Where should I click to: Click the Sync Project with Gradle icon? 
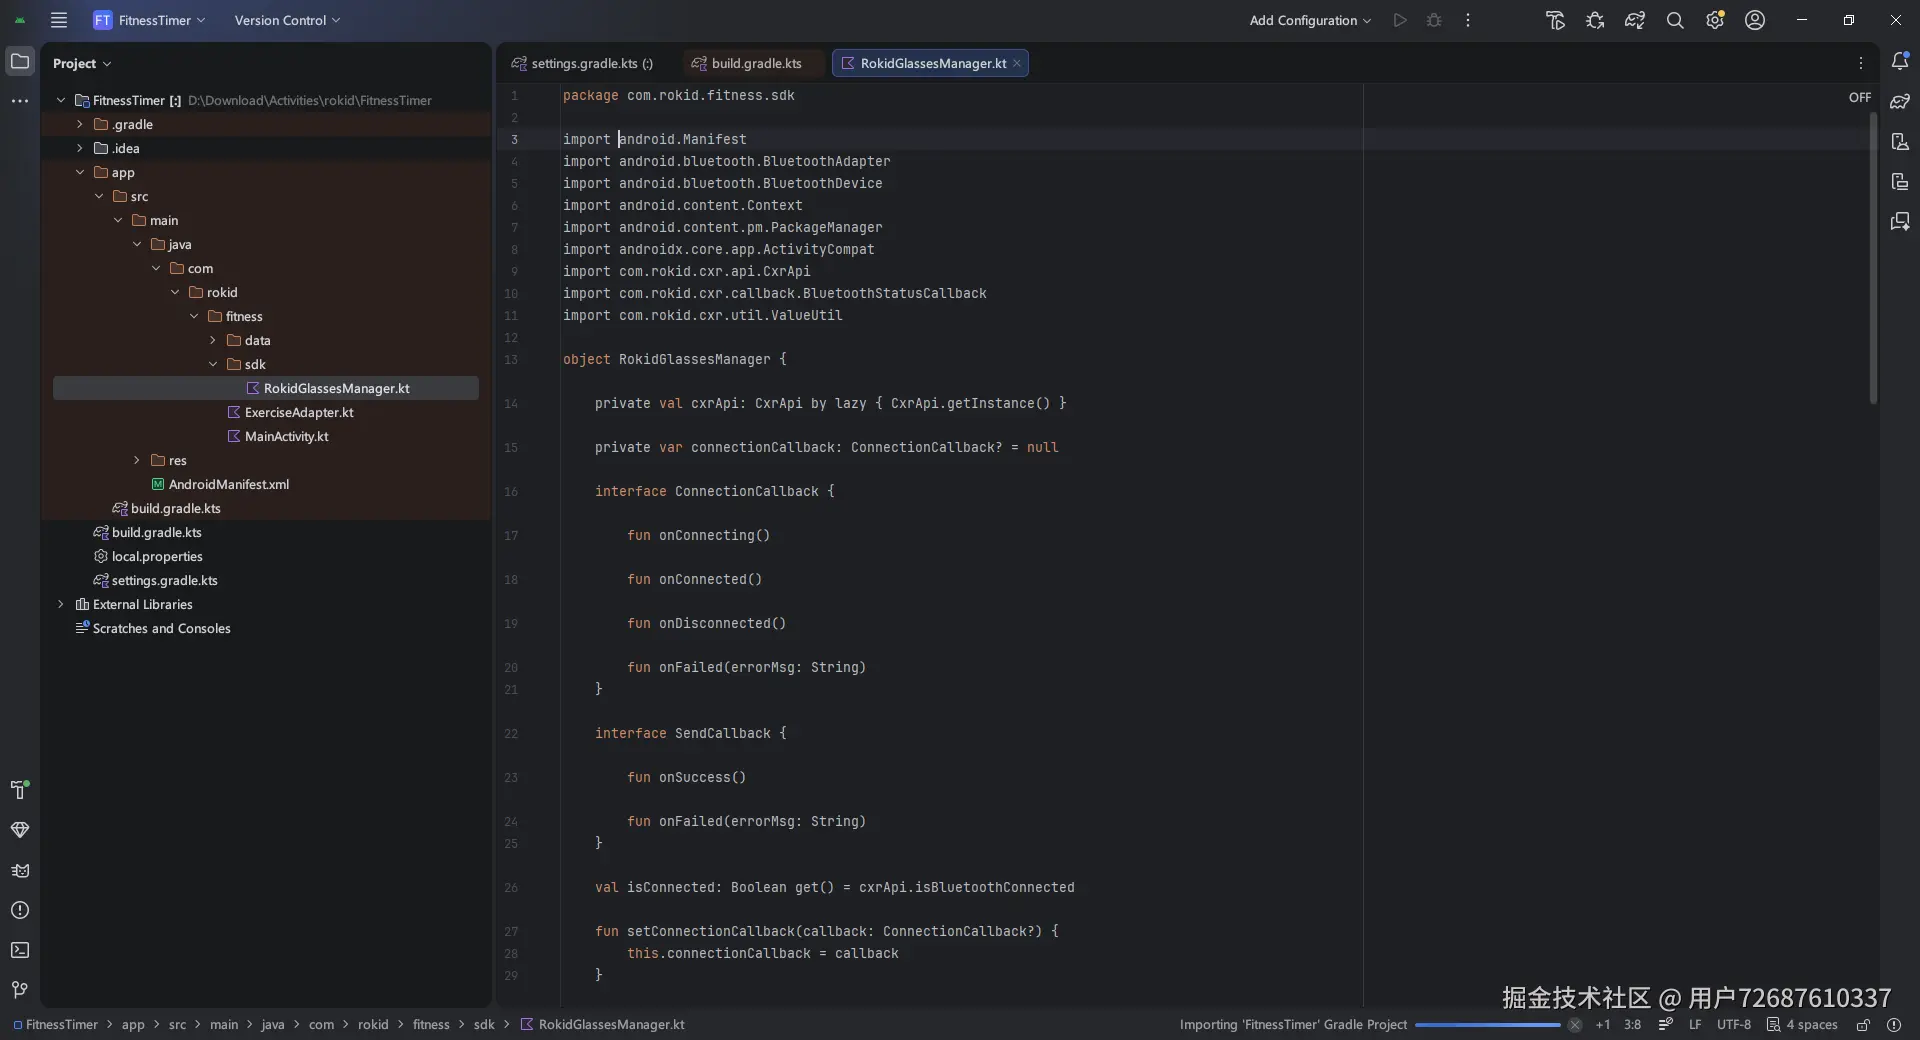click(x=1635, y=20)
